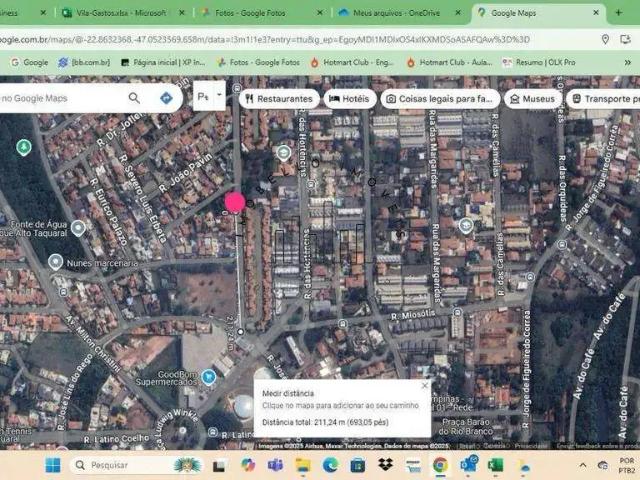640x480 pixels.
Task: Select the Transporte público filter chip
Action: tap(603, 99)
